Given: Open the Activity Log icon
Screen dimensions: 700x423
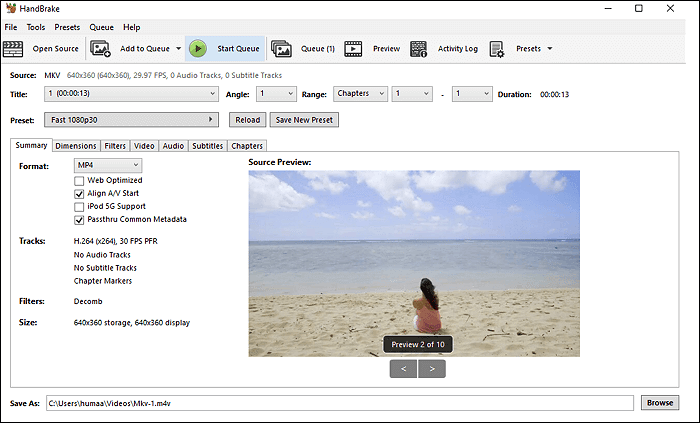Looking at the screenshot, I should pos(419,48).
